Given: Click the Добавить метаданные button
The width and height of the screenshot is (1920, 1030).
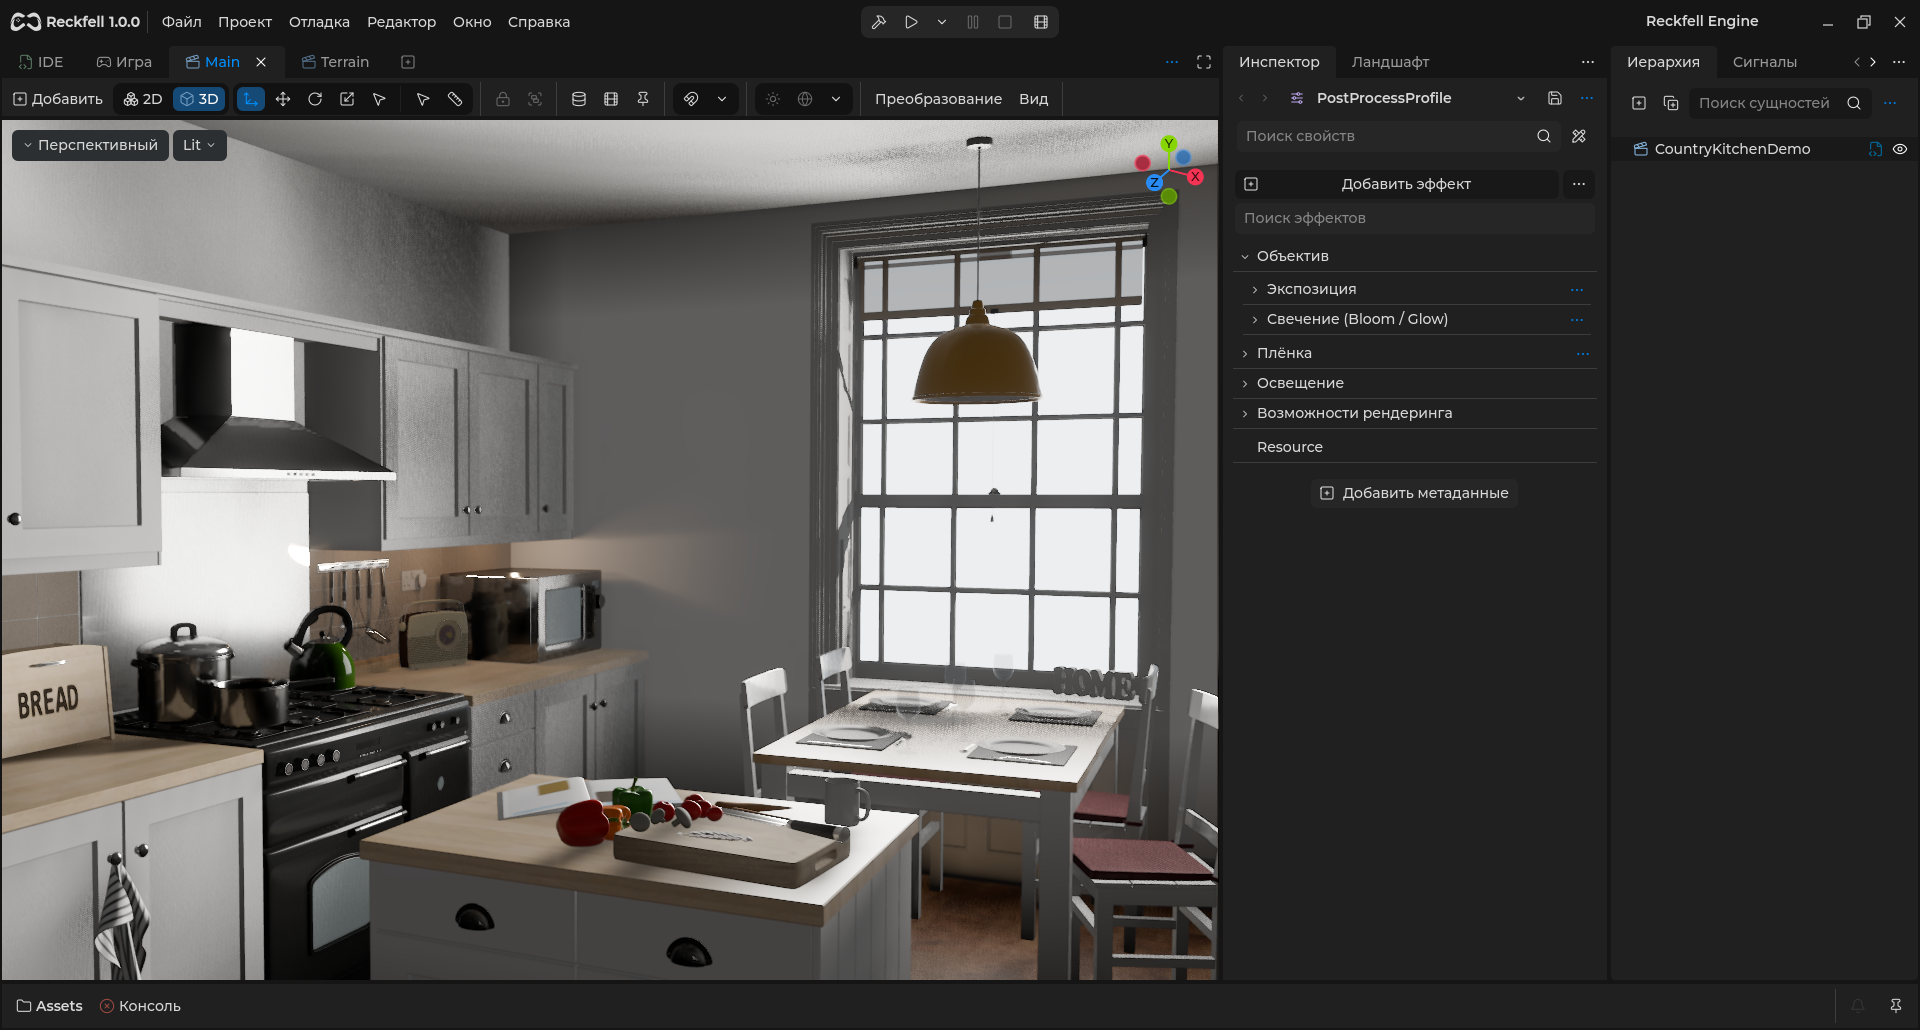Looking at the screenshot, I should click(x=1414, y=493).
